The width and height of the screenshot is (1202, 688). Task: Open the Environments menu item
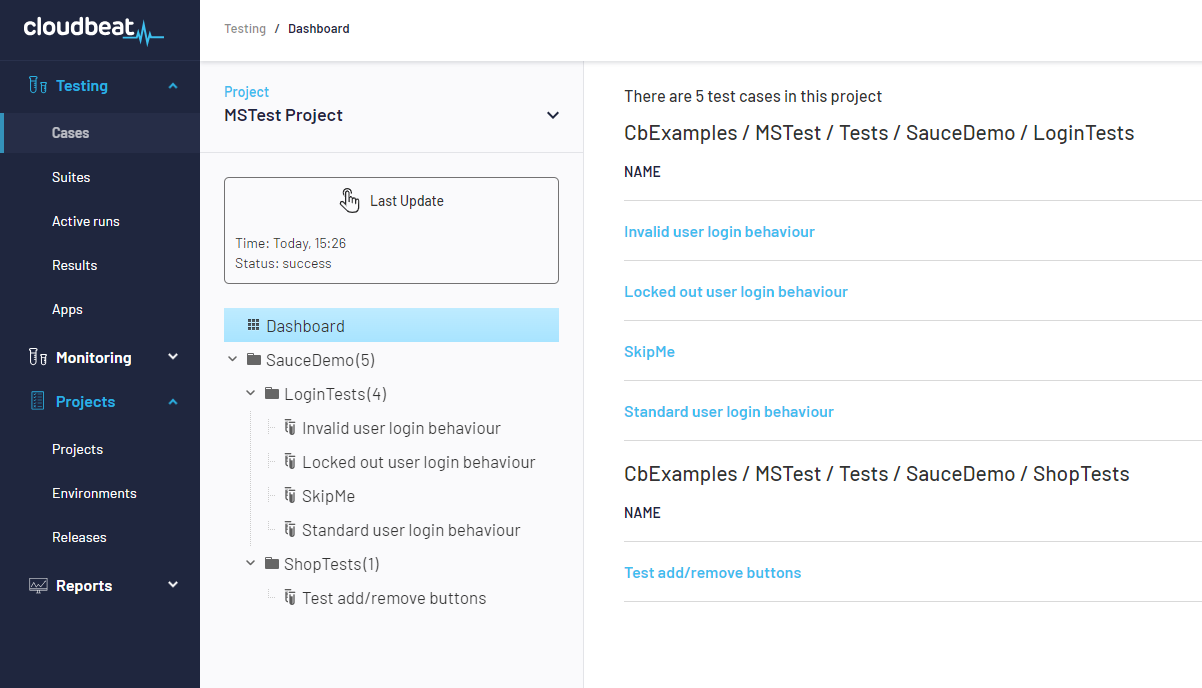coord(94,493)
